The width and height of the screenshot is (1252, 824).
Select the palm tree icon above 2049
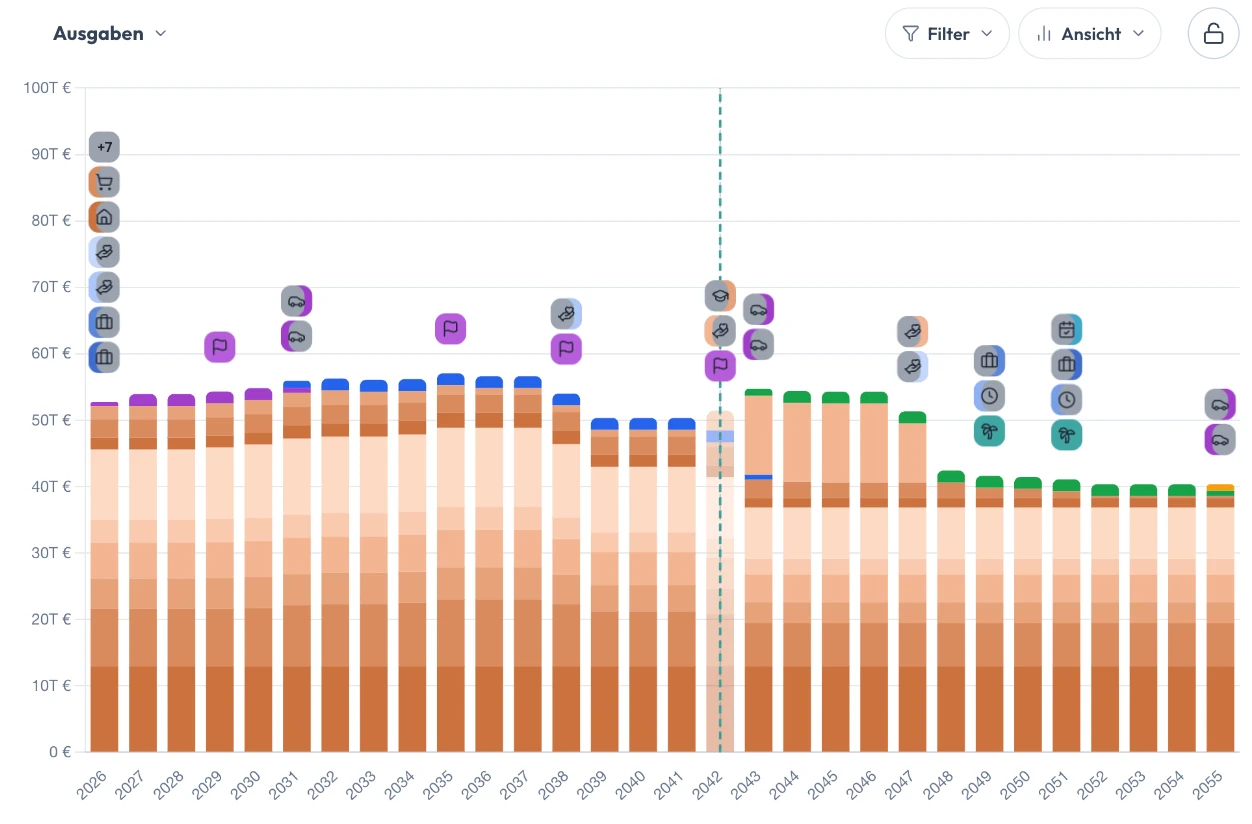[x=990, y=431]
